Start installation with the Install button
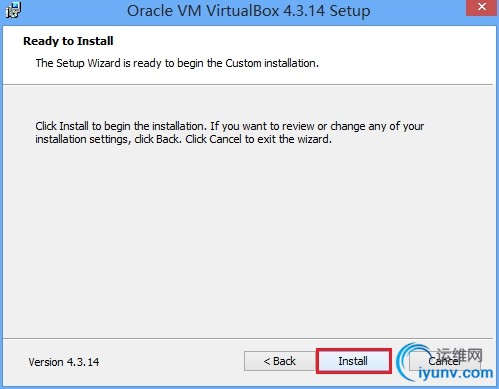Screen dimensions: 499x389 (353, 361)
